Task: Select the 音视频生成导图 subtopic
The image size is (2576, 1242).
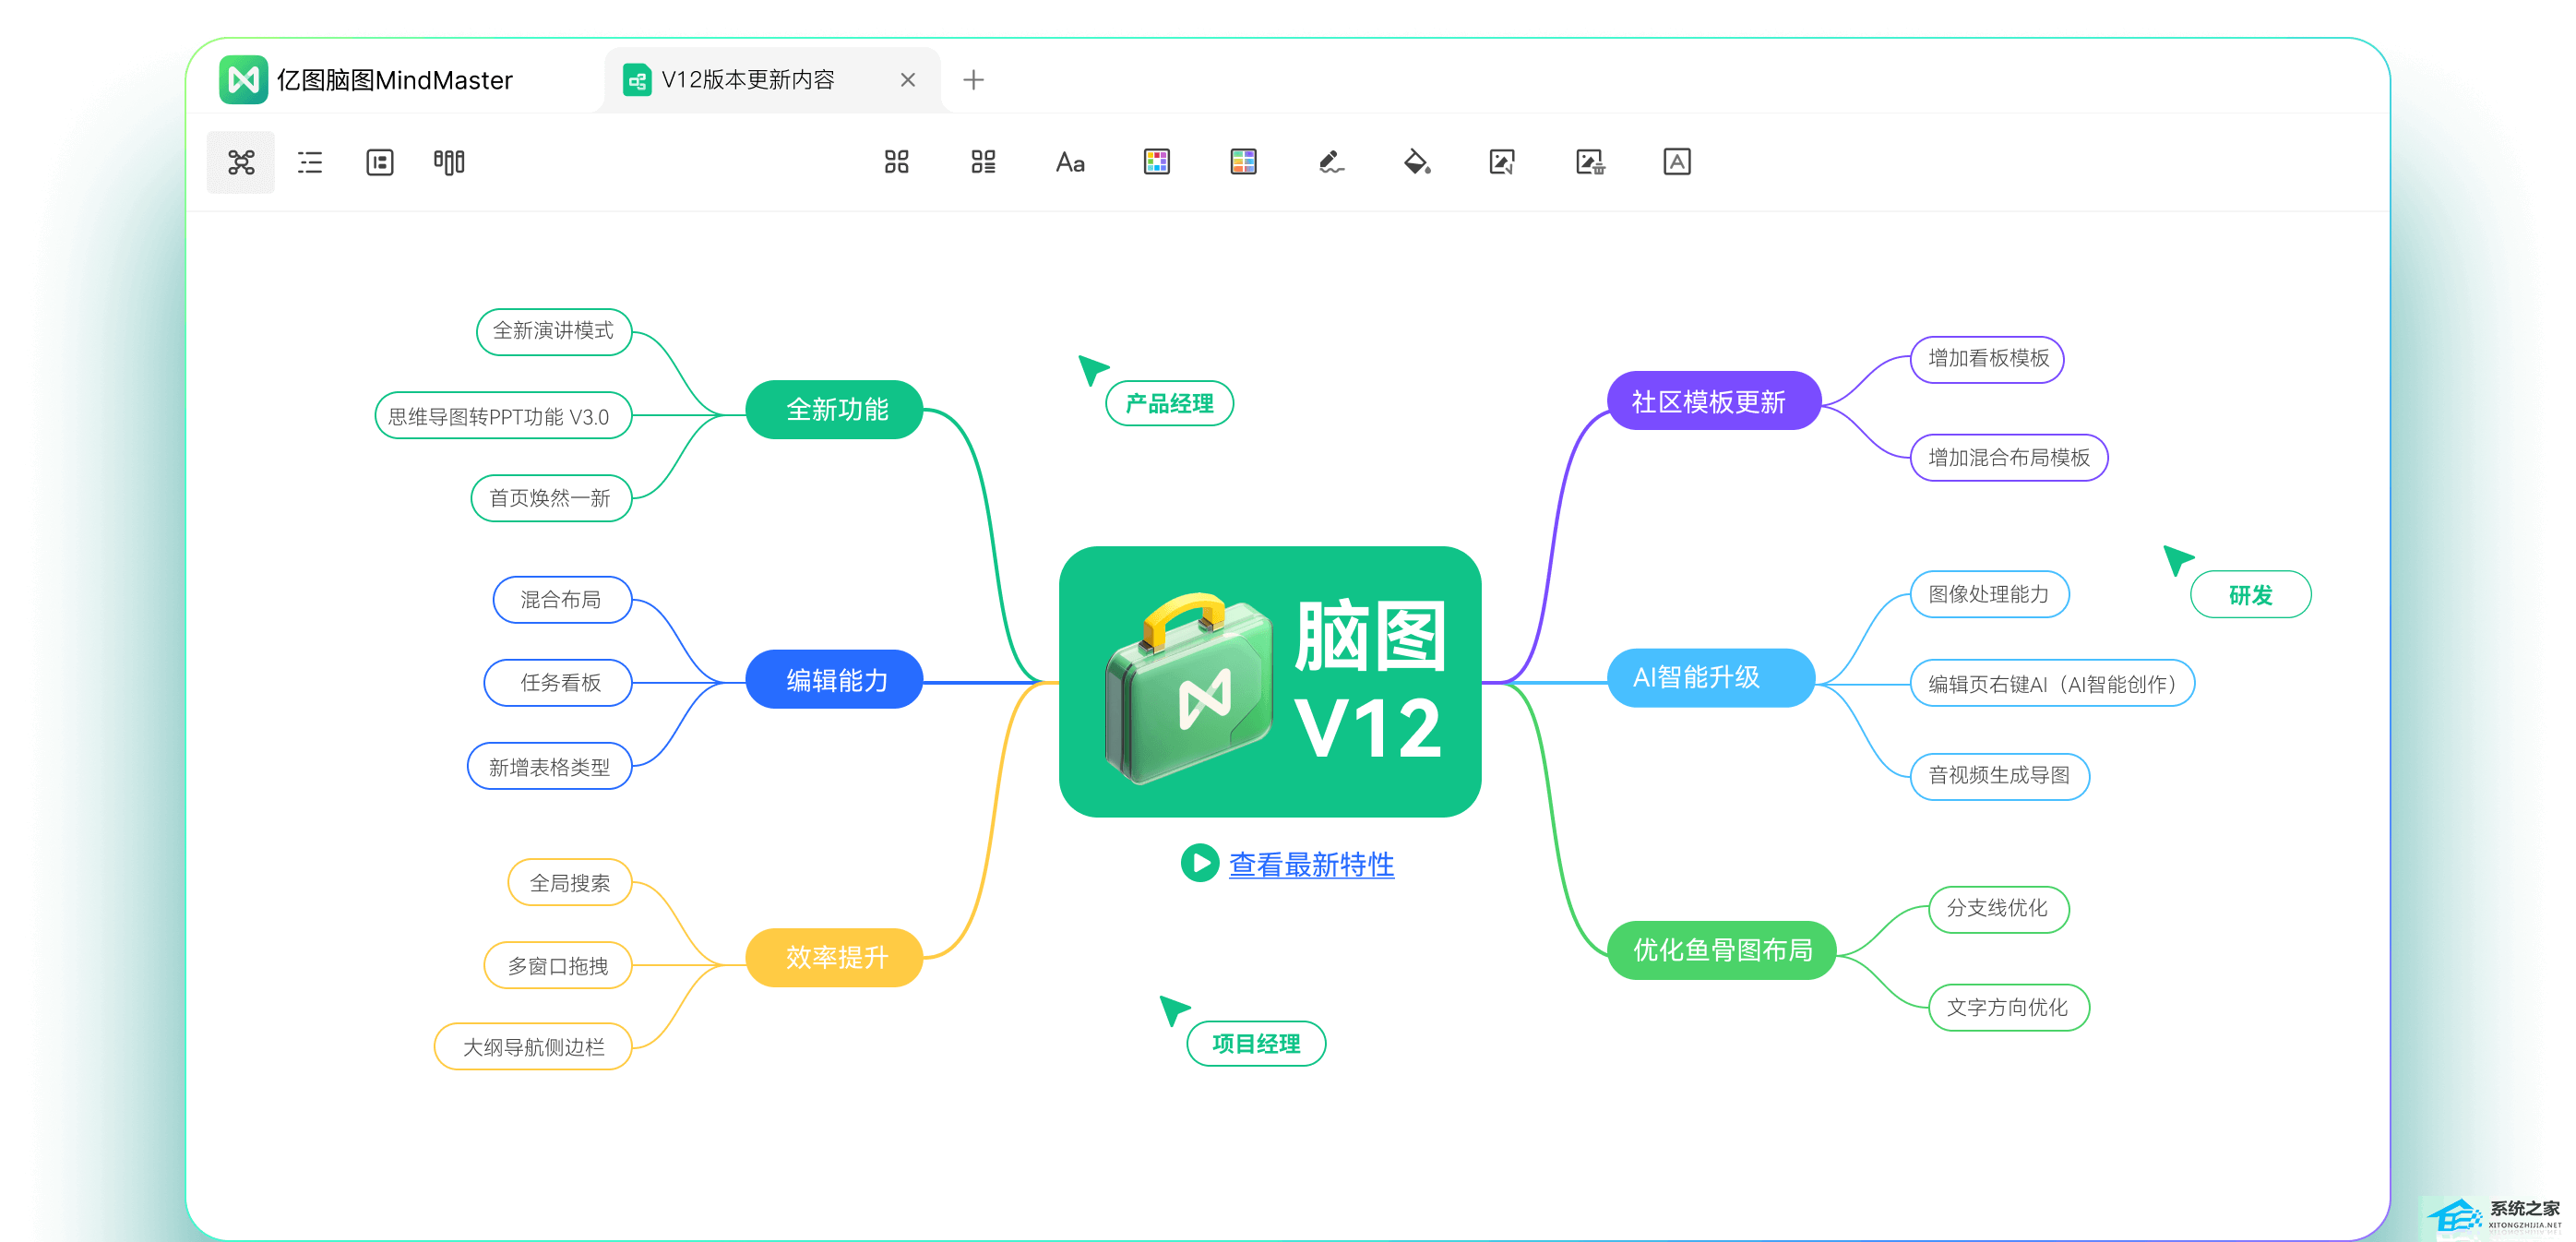Action: coord(1999,775)
